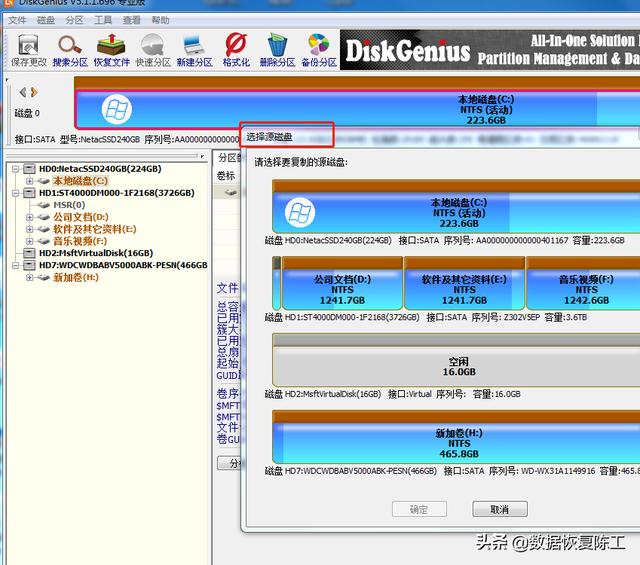Select HD2:MsftVirtualDisk(16GB) label in tree
Image resolution: width=640 pixels, height=565 pixels.
pyautogui.click(x=96, y=253)
